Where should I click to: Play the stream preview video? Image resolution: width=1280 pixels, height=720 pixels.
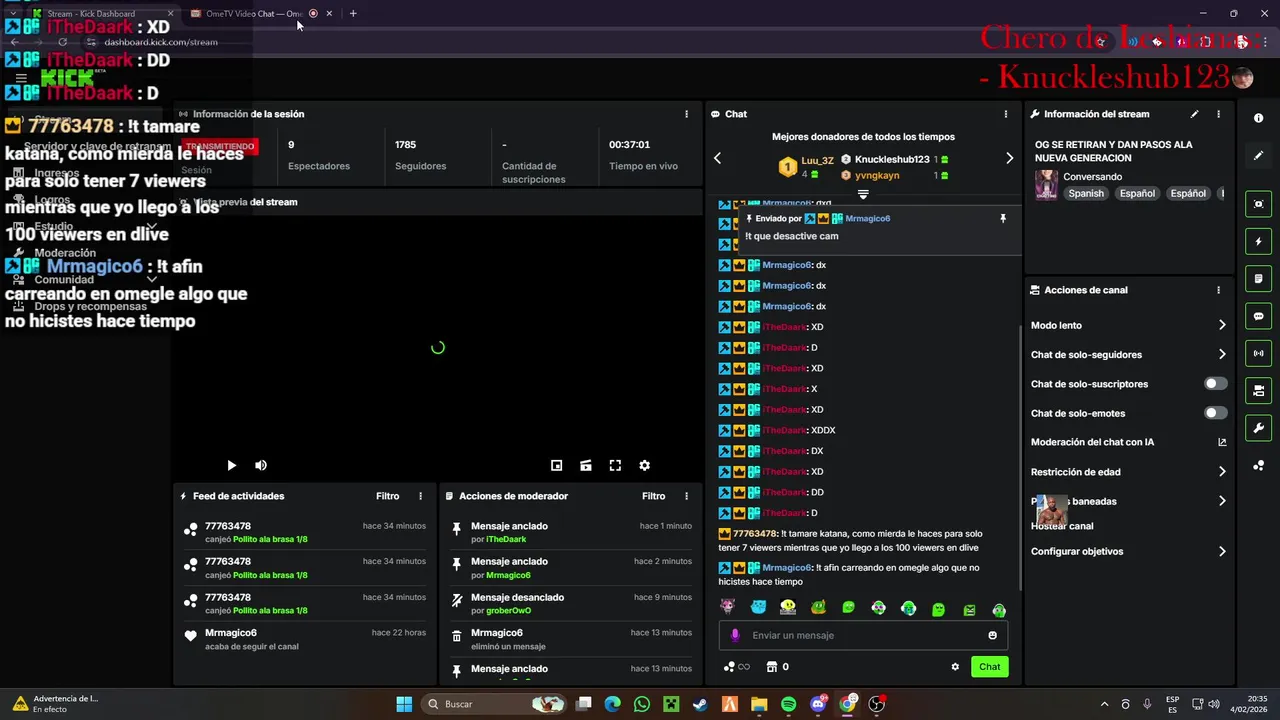(231, 465)
